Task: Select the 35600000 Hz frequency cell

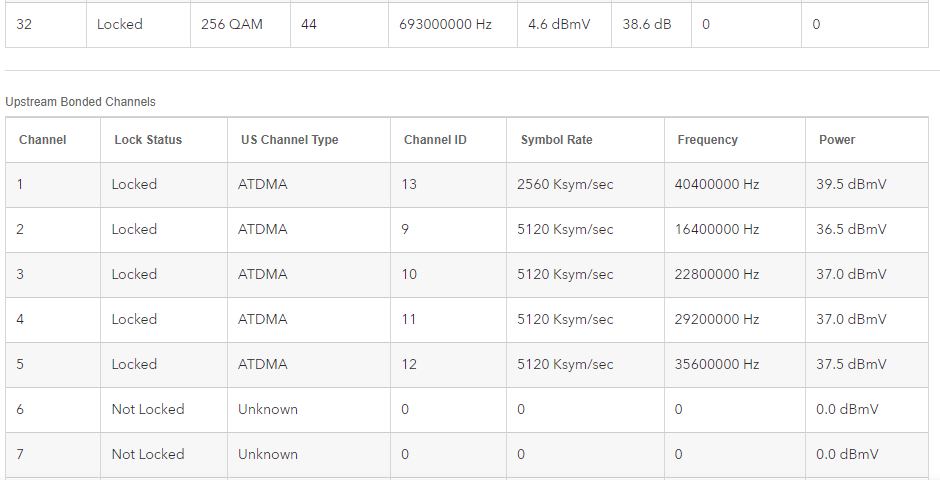Action: 717,365
